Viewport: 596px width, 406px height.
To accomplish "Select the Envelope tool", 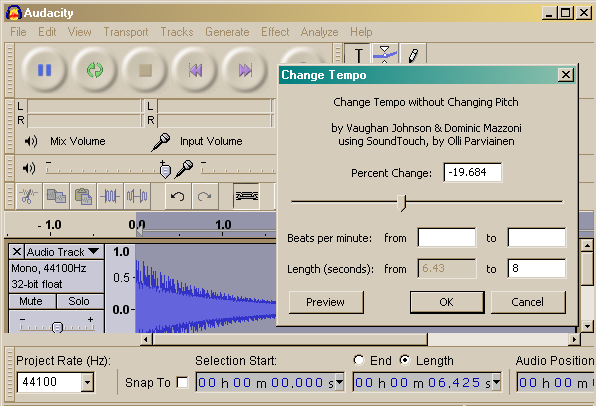I will click(x=385, y=54).
